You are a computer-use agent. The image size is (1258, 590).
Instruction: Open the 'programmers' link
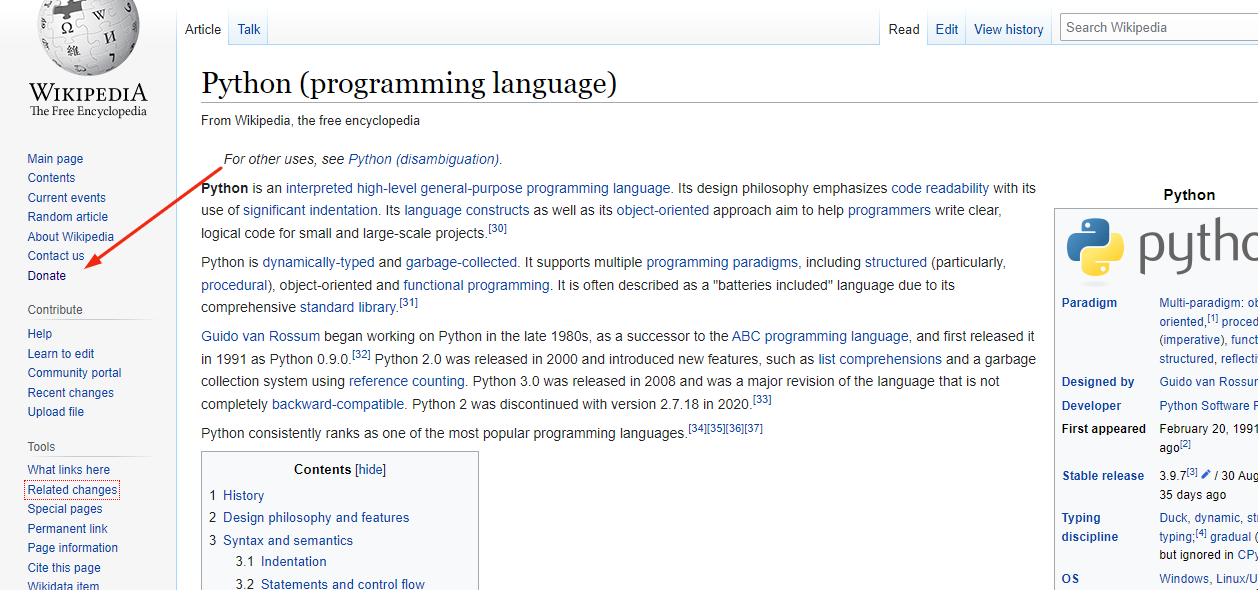889,210
